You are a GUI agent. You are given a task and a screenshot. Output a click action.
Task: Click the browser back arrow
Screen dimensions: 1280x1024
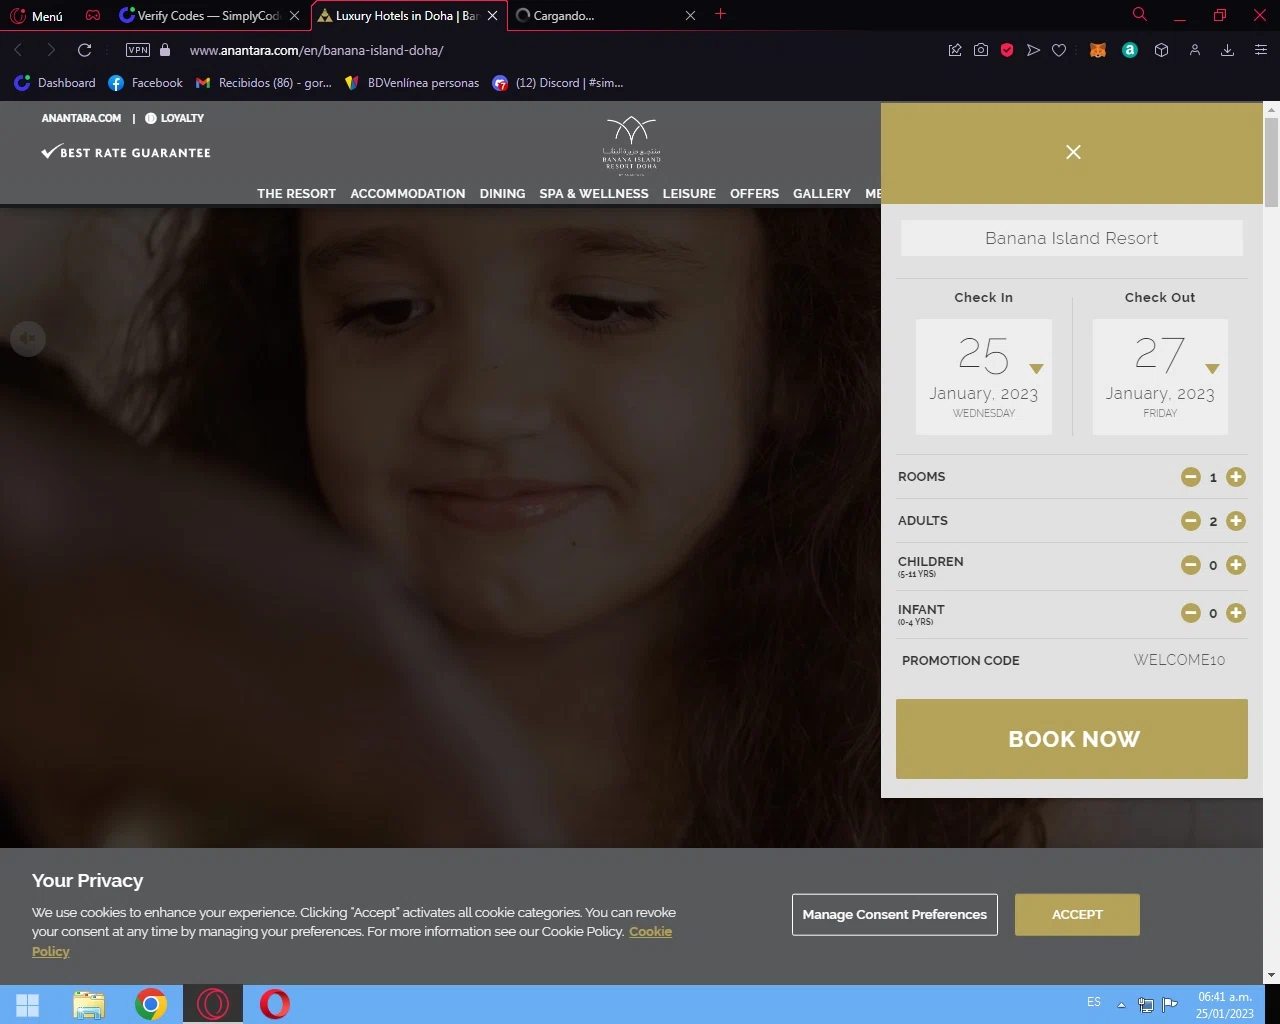(18, 50)
